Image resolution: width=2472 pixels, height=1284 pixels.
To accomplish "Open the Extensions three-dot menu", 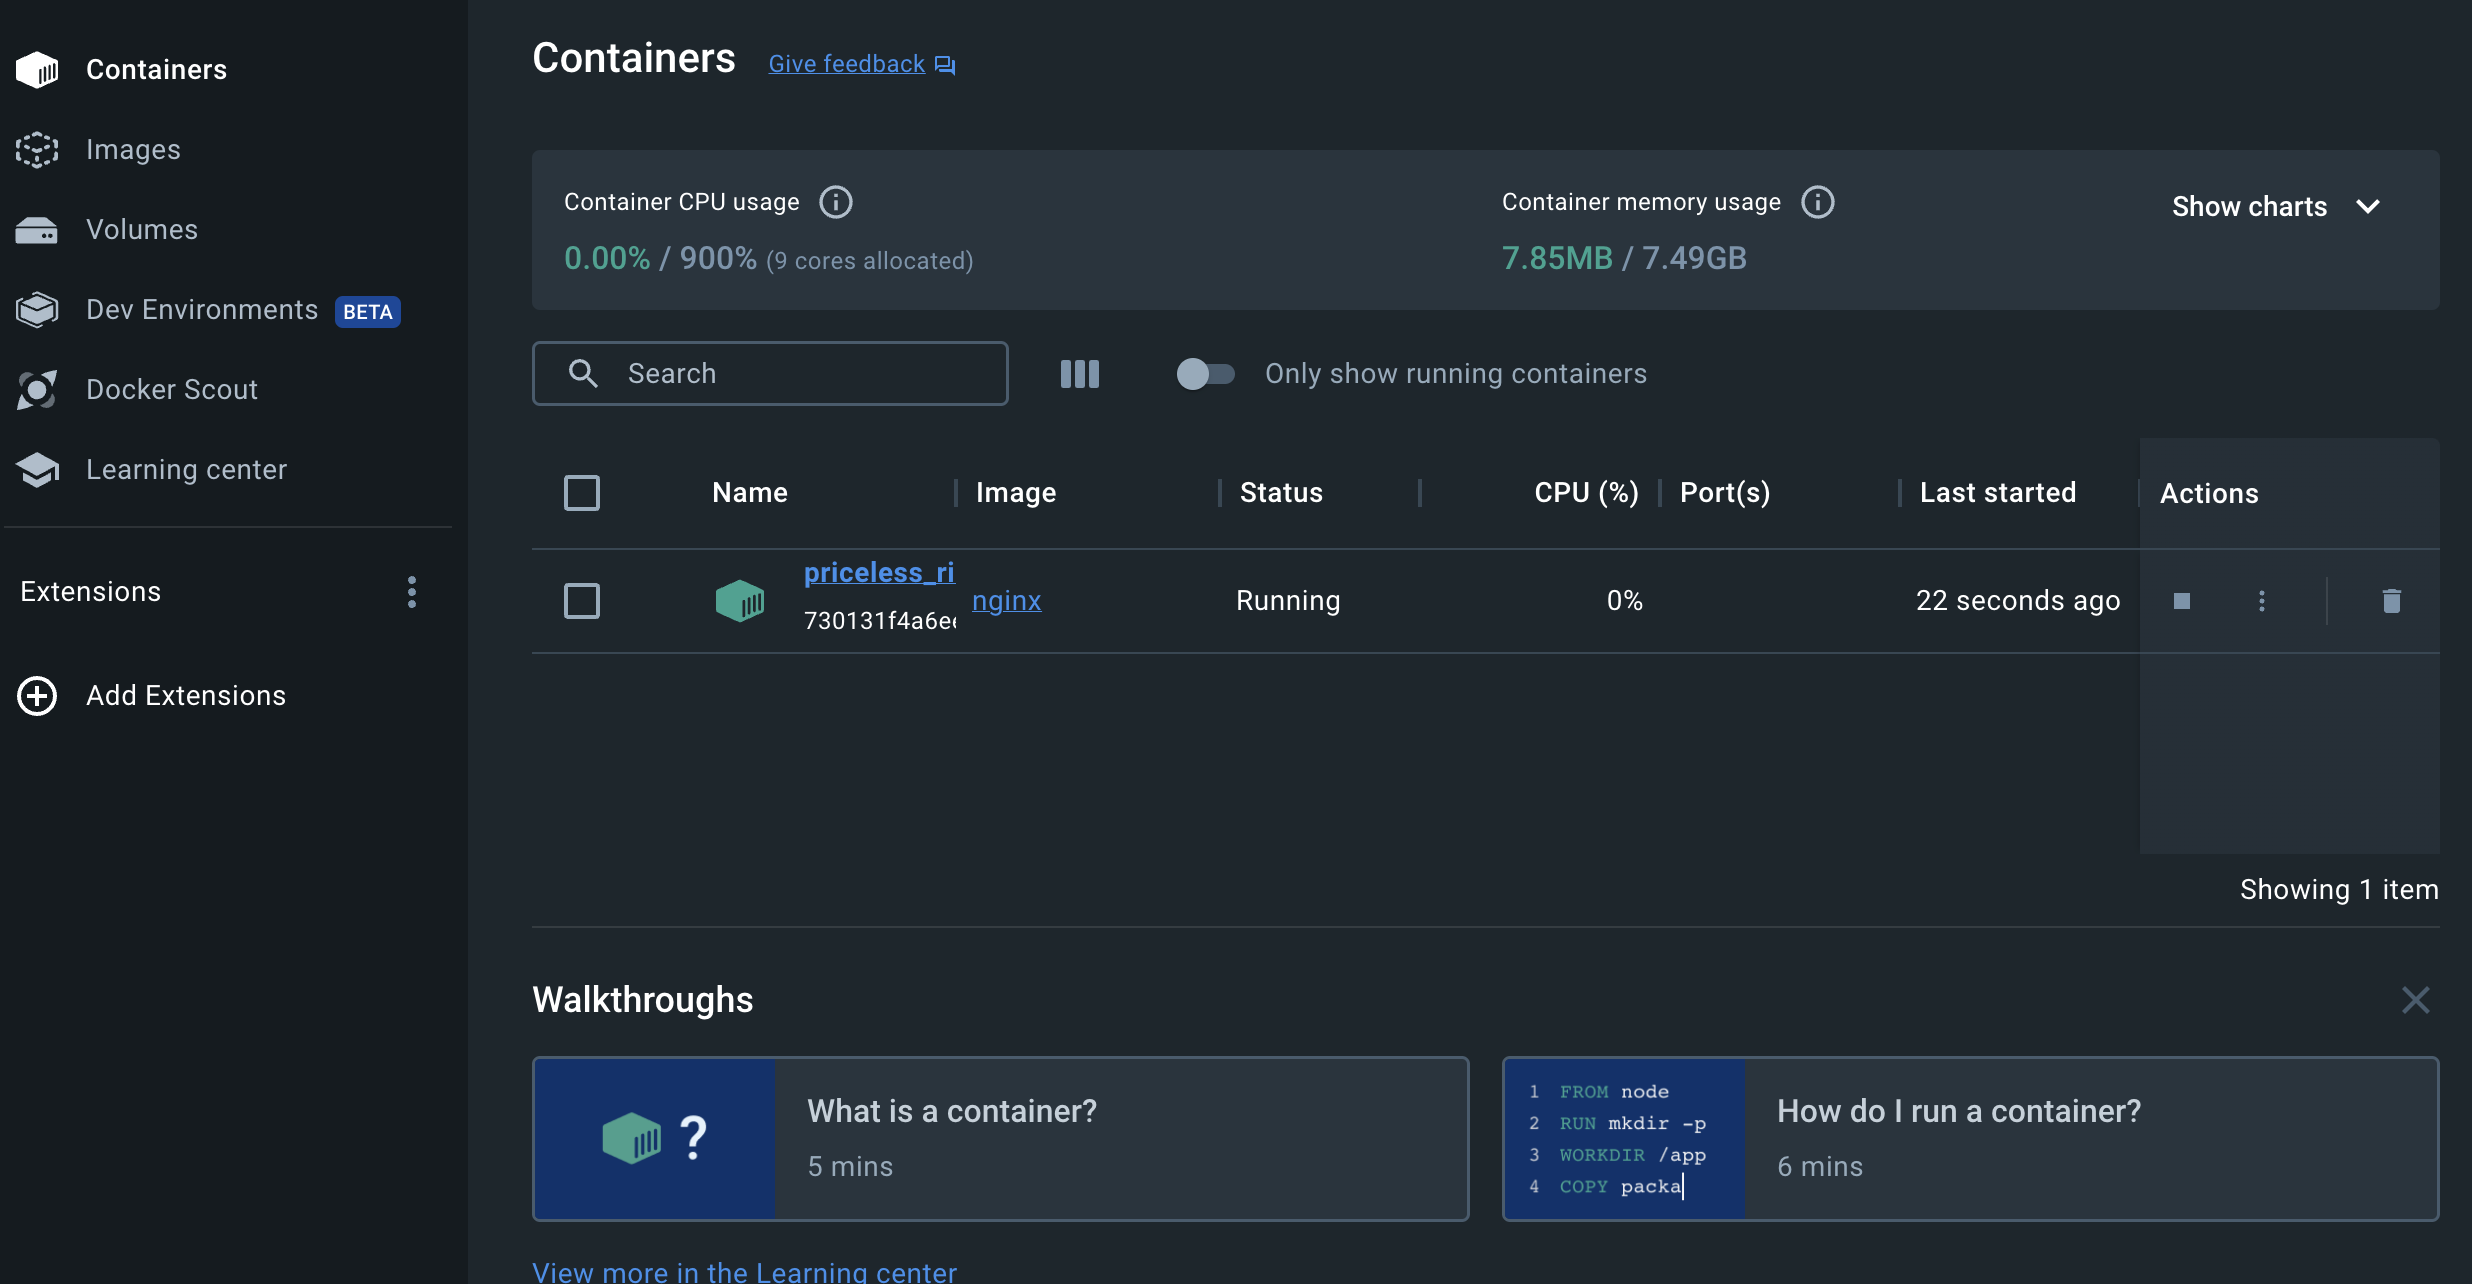I will point(412,592).
